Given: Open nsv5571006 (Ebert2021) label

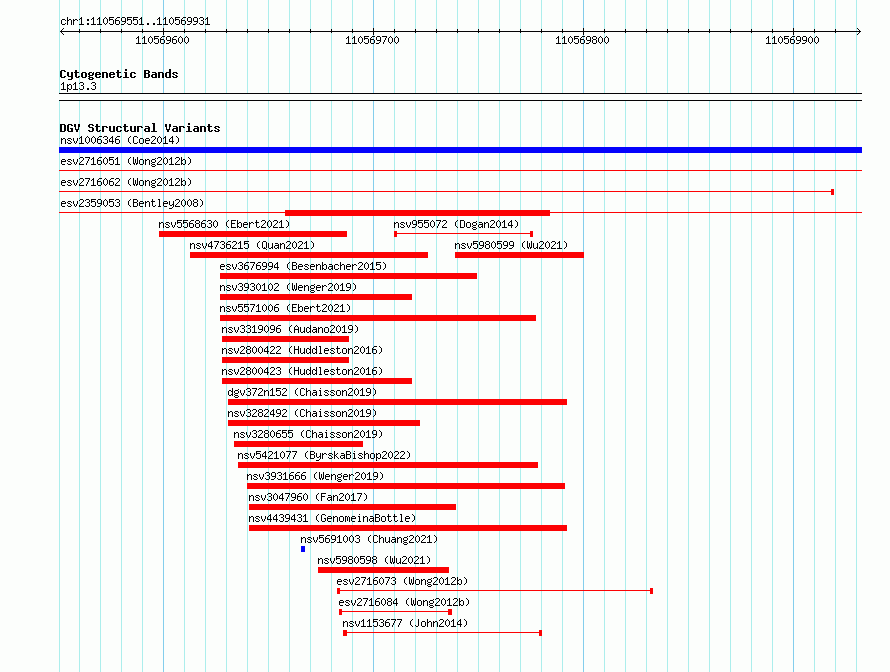Looking at the screenshot, I should 285,308.
